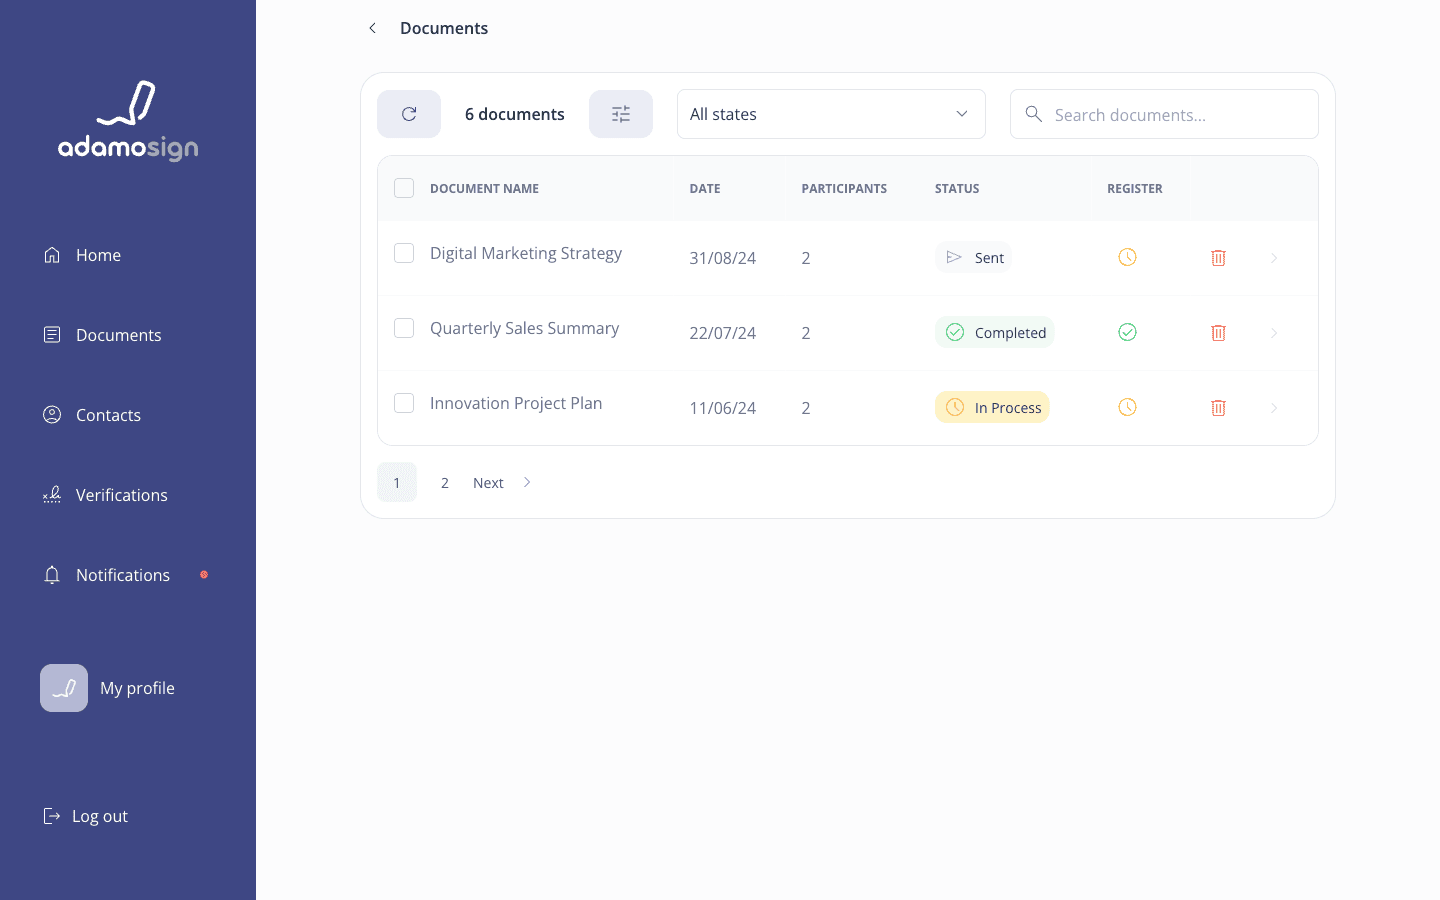Screen dimensions: 1440x900
Task: Click the Completed status badge
Action: tap(995, 332)
